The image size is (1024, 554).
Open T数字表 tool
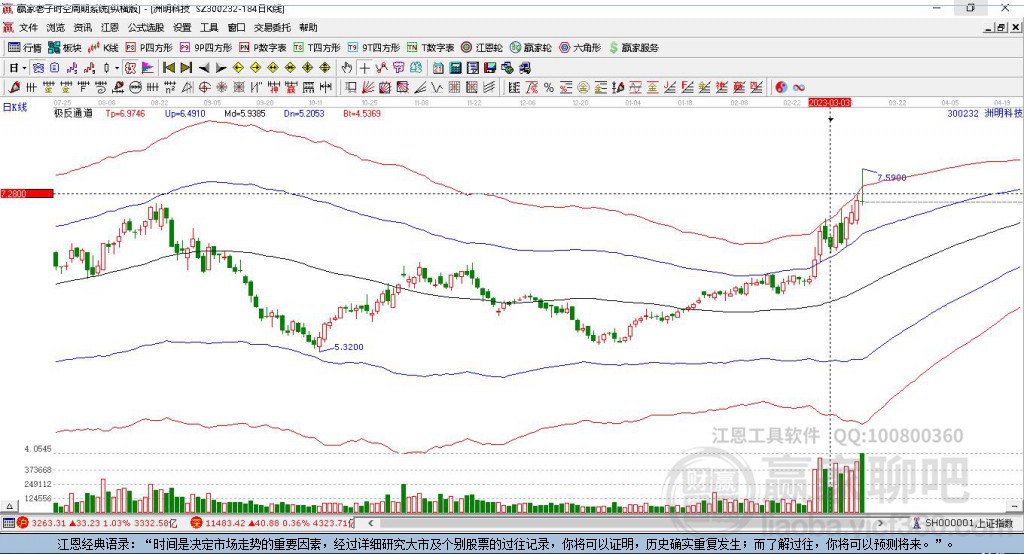(430, 48)
